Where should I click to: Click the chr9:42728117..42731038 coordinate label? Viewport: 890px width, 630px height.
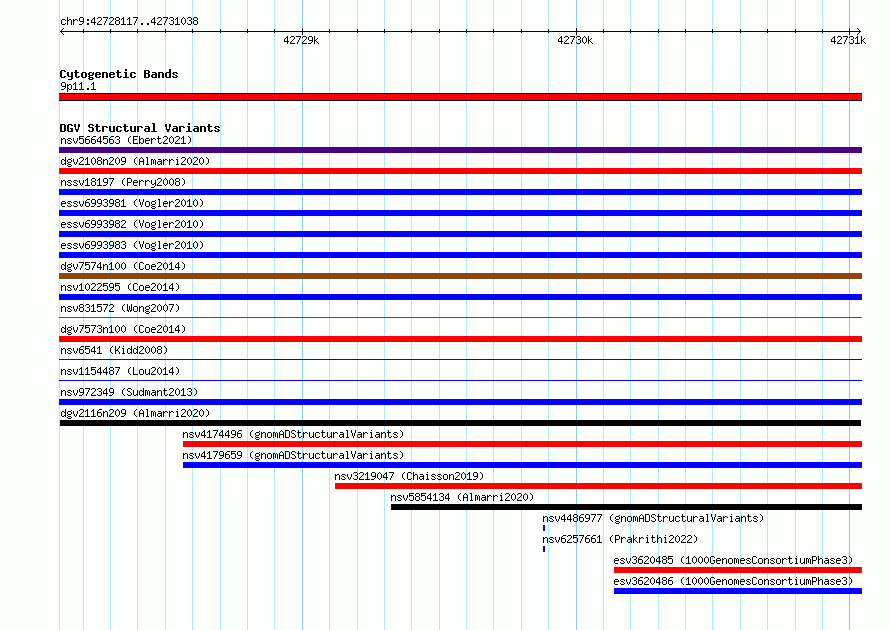click(x=129, y=21)
